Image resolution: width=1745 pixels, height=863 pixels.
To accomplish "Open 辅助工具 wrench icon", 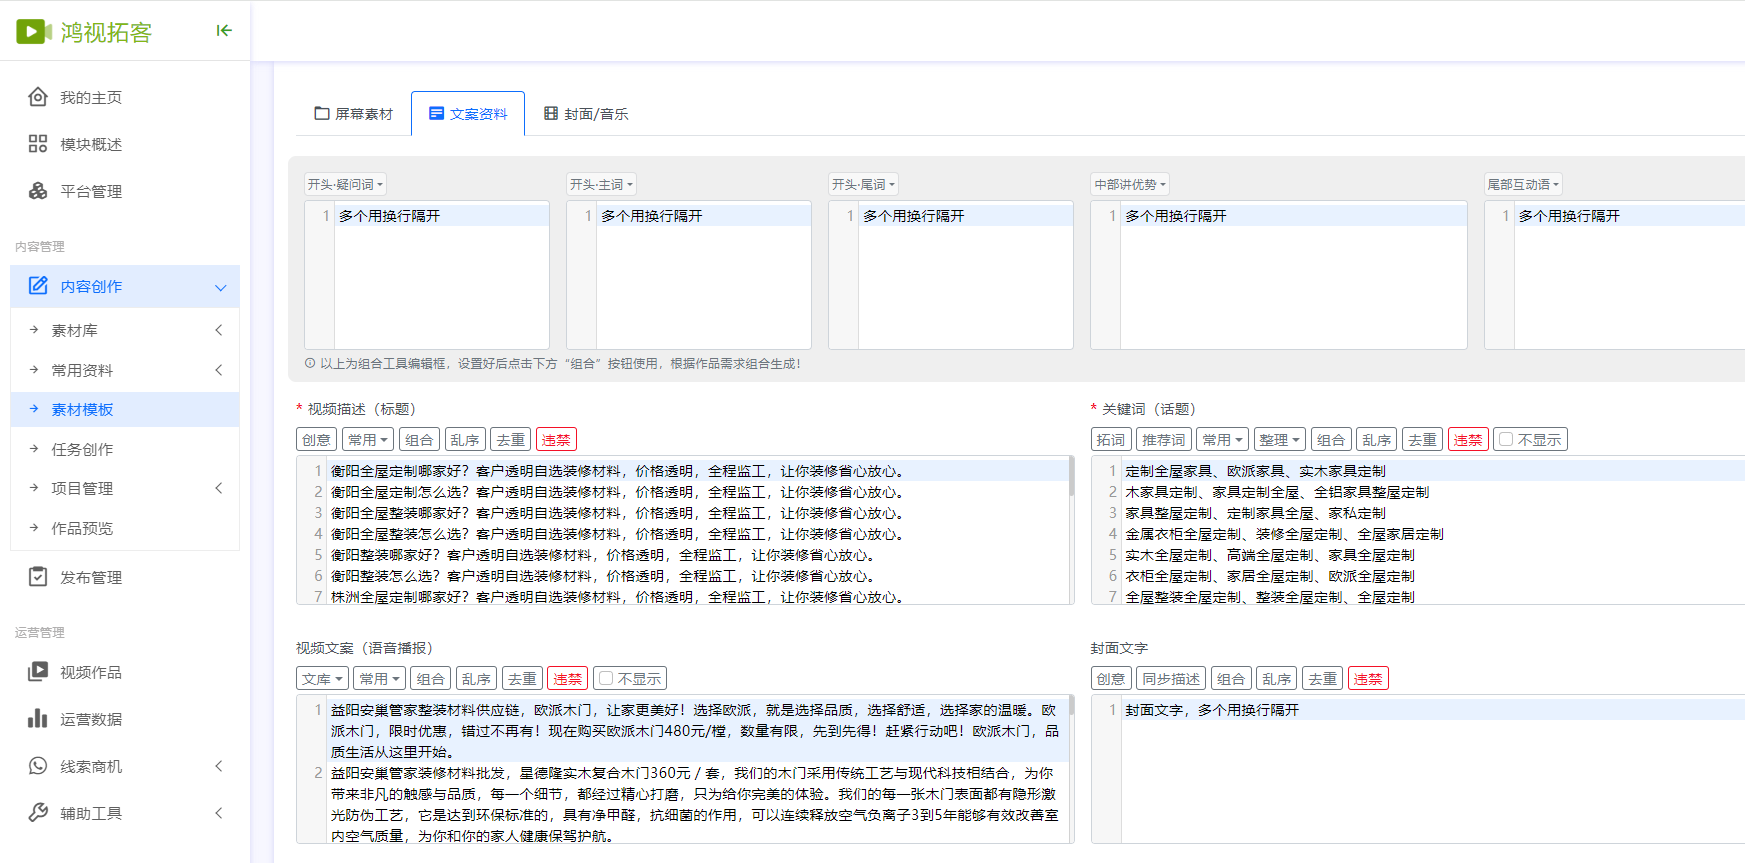I will tap(38, 813).
